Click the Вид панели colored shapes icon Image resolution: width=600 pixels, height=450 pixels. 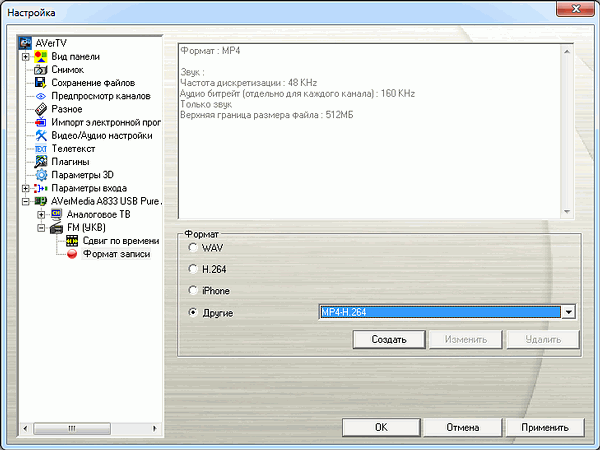point(41,57)
